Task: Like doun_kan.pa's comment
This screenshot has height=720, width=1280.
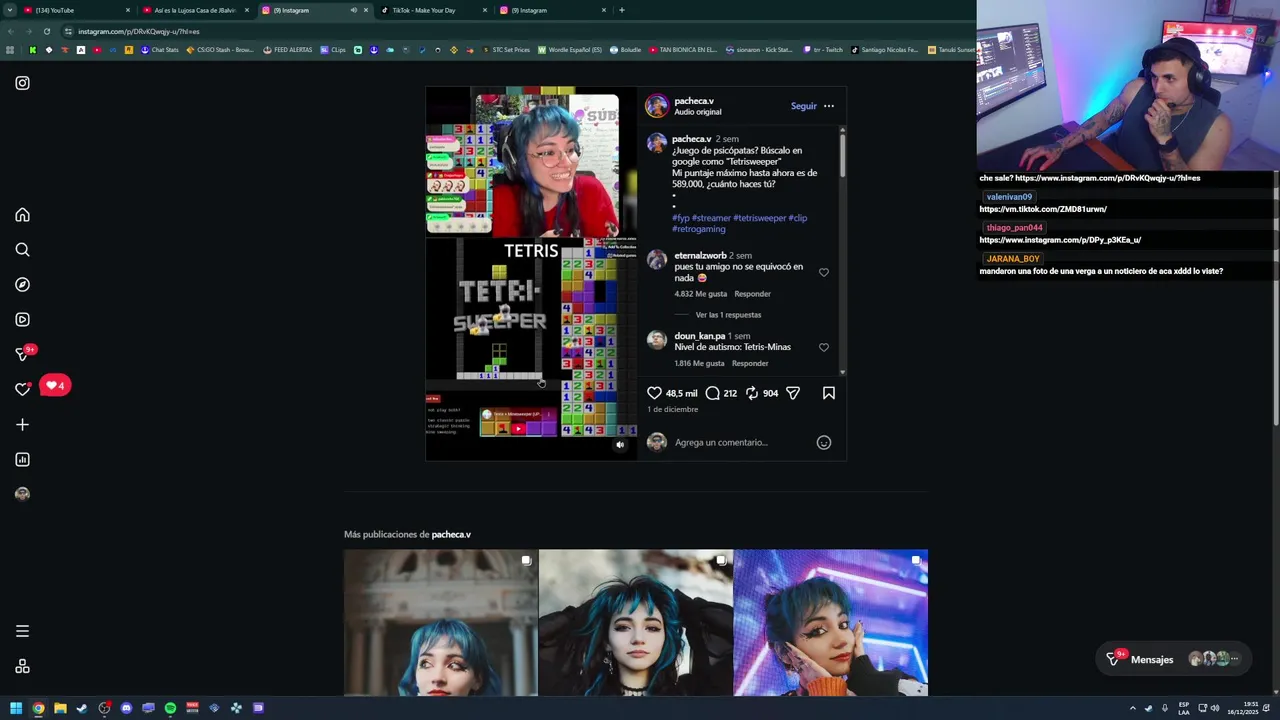Action: click(824, 347)
